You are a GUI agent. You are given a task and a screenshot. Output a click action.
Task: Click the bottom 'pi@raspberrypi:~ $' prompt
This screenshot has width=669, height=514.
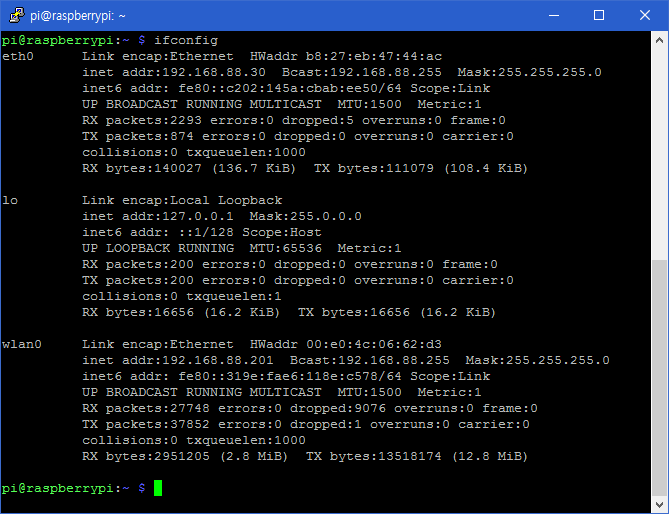[73, 488]
